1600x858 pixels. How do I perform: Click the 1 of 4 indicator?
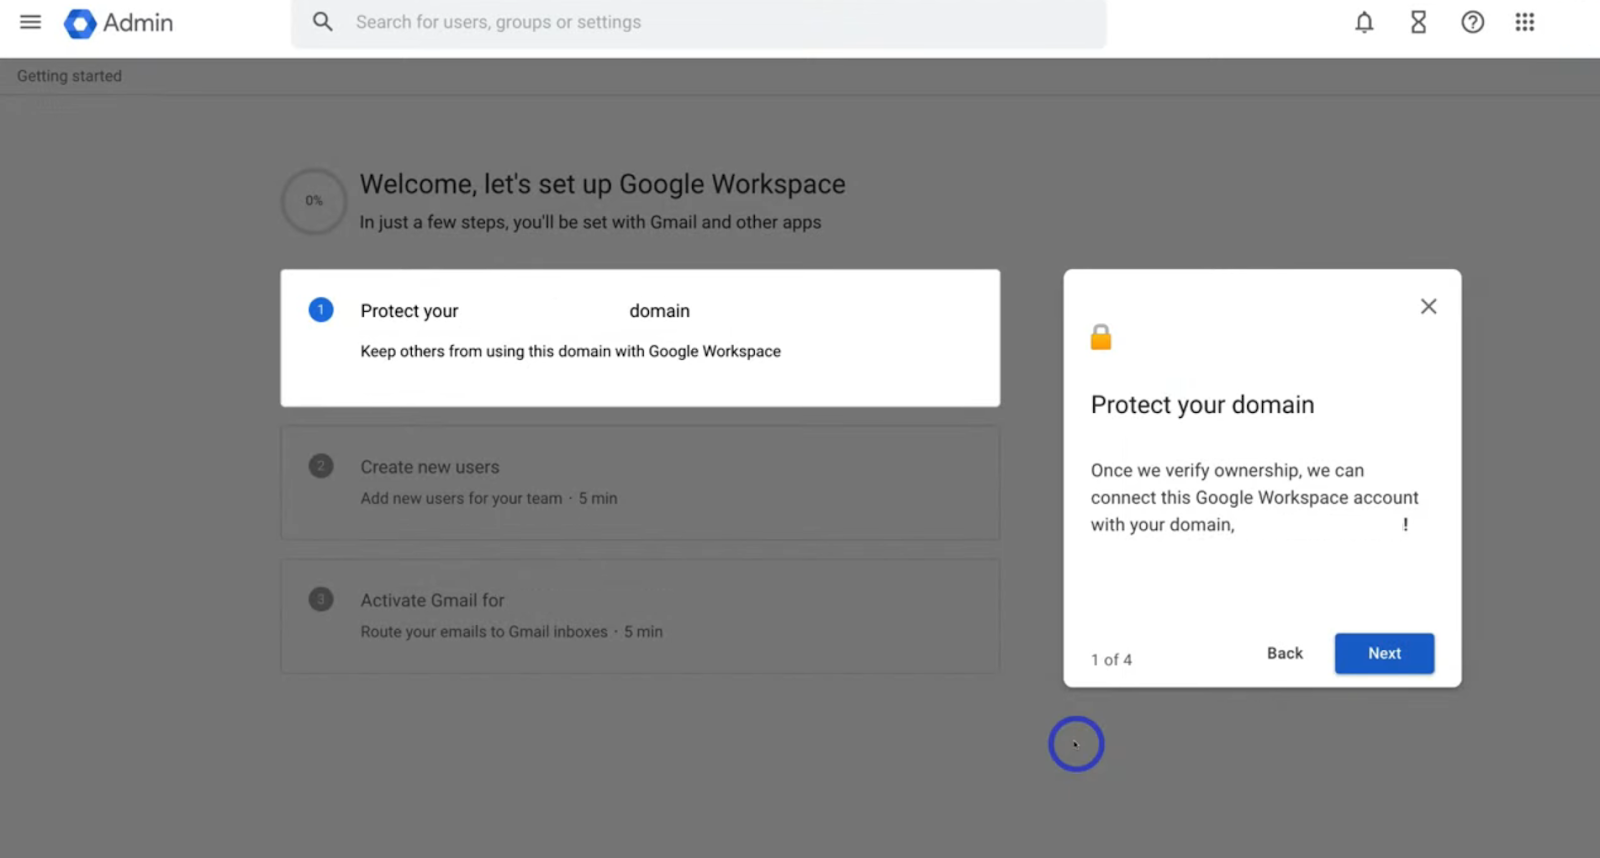[x=1111, y=660]
